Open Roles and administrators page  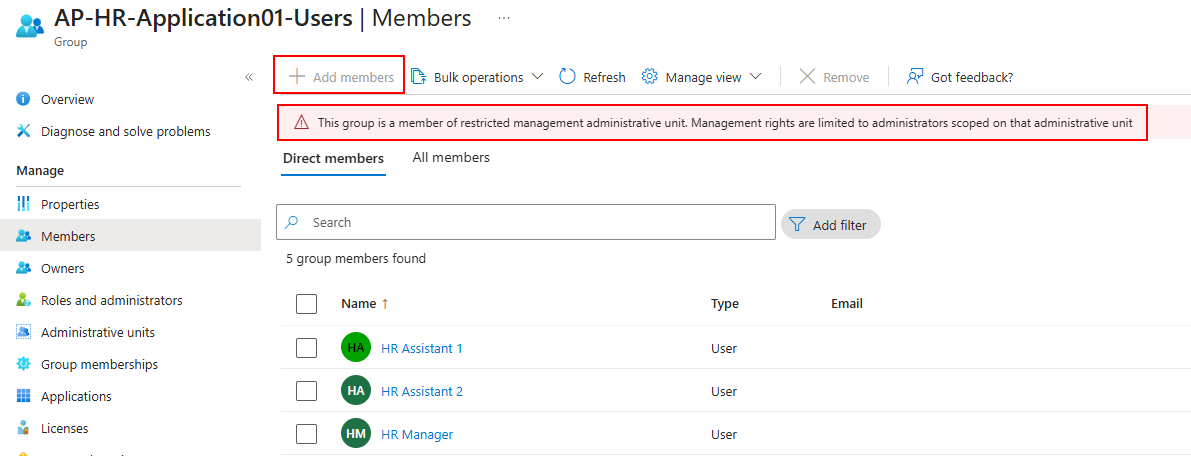click(x=112, y=300)
